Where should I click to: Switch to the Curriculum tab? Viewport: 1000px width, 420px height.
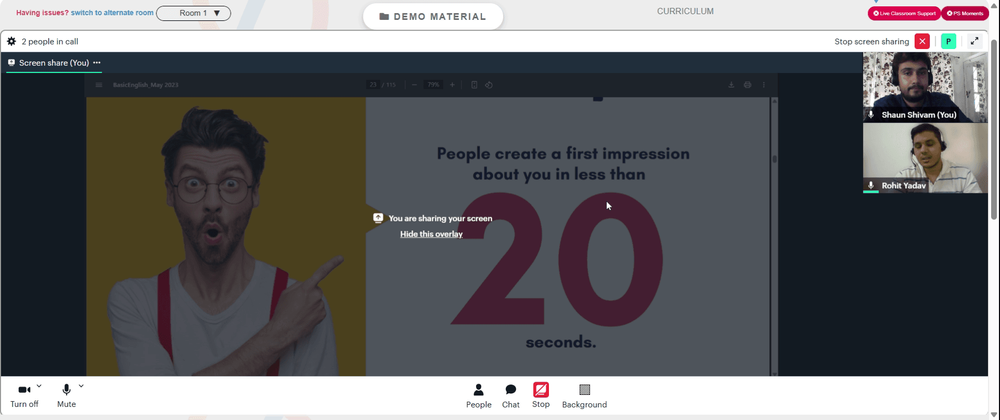pos(685,11)
